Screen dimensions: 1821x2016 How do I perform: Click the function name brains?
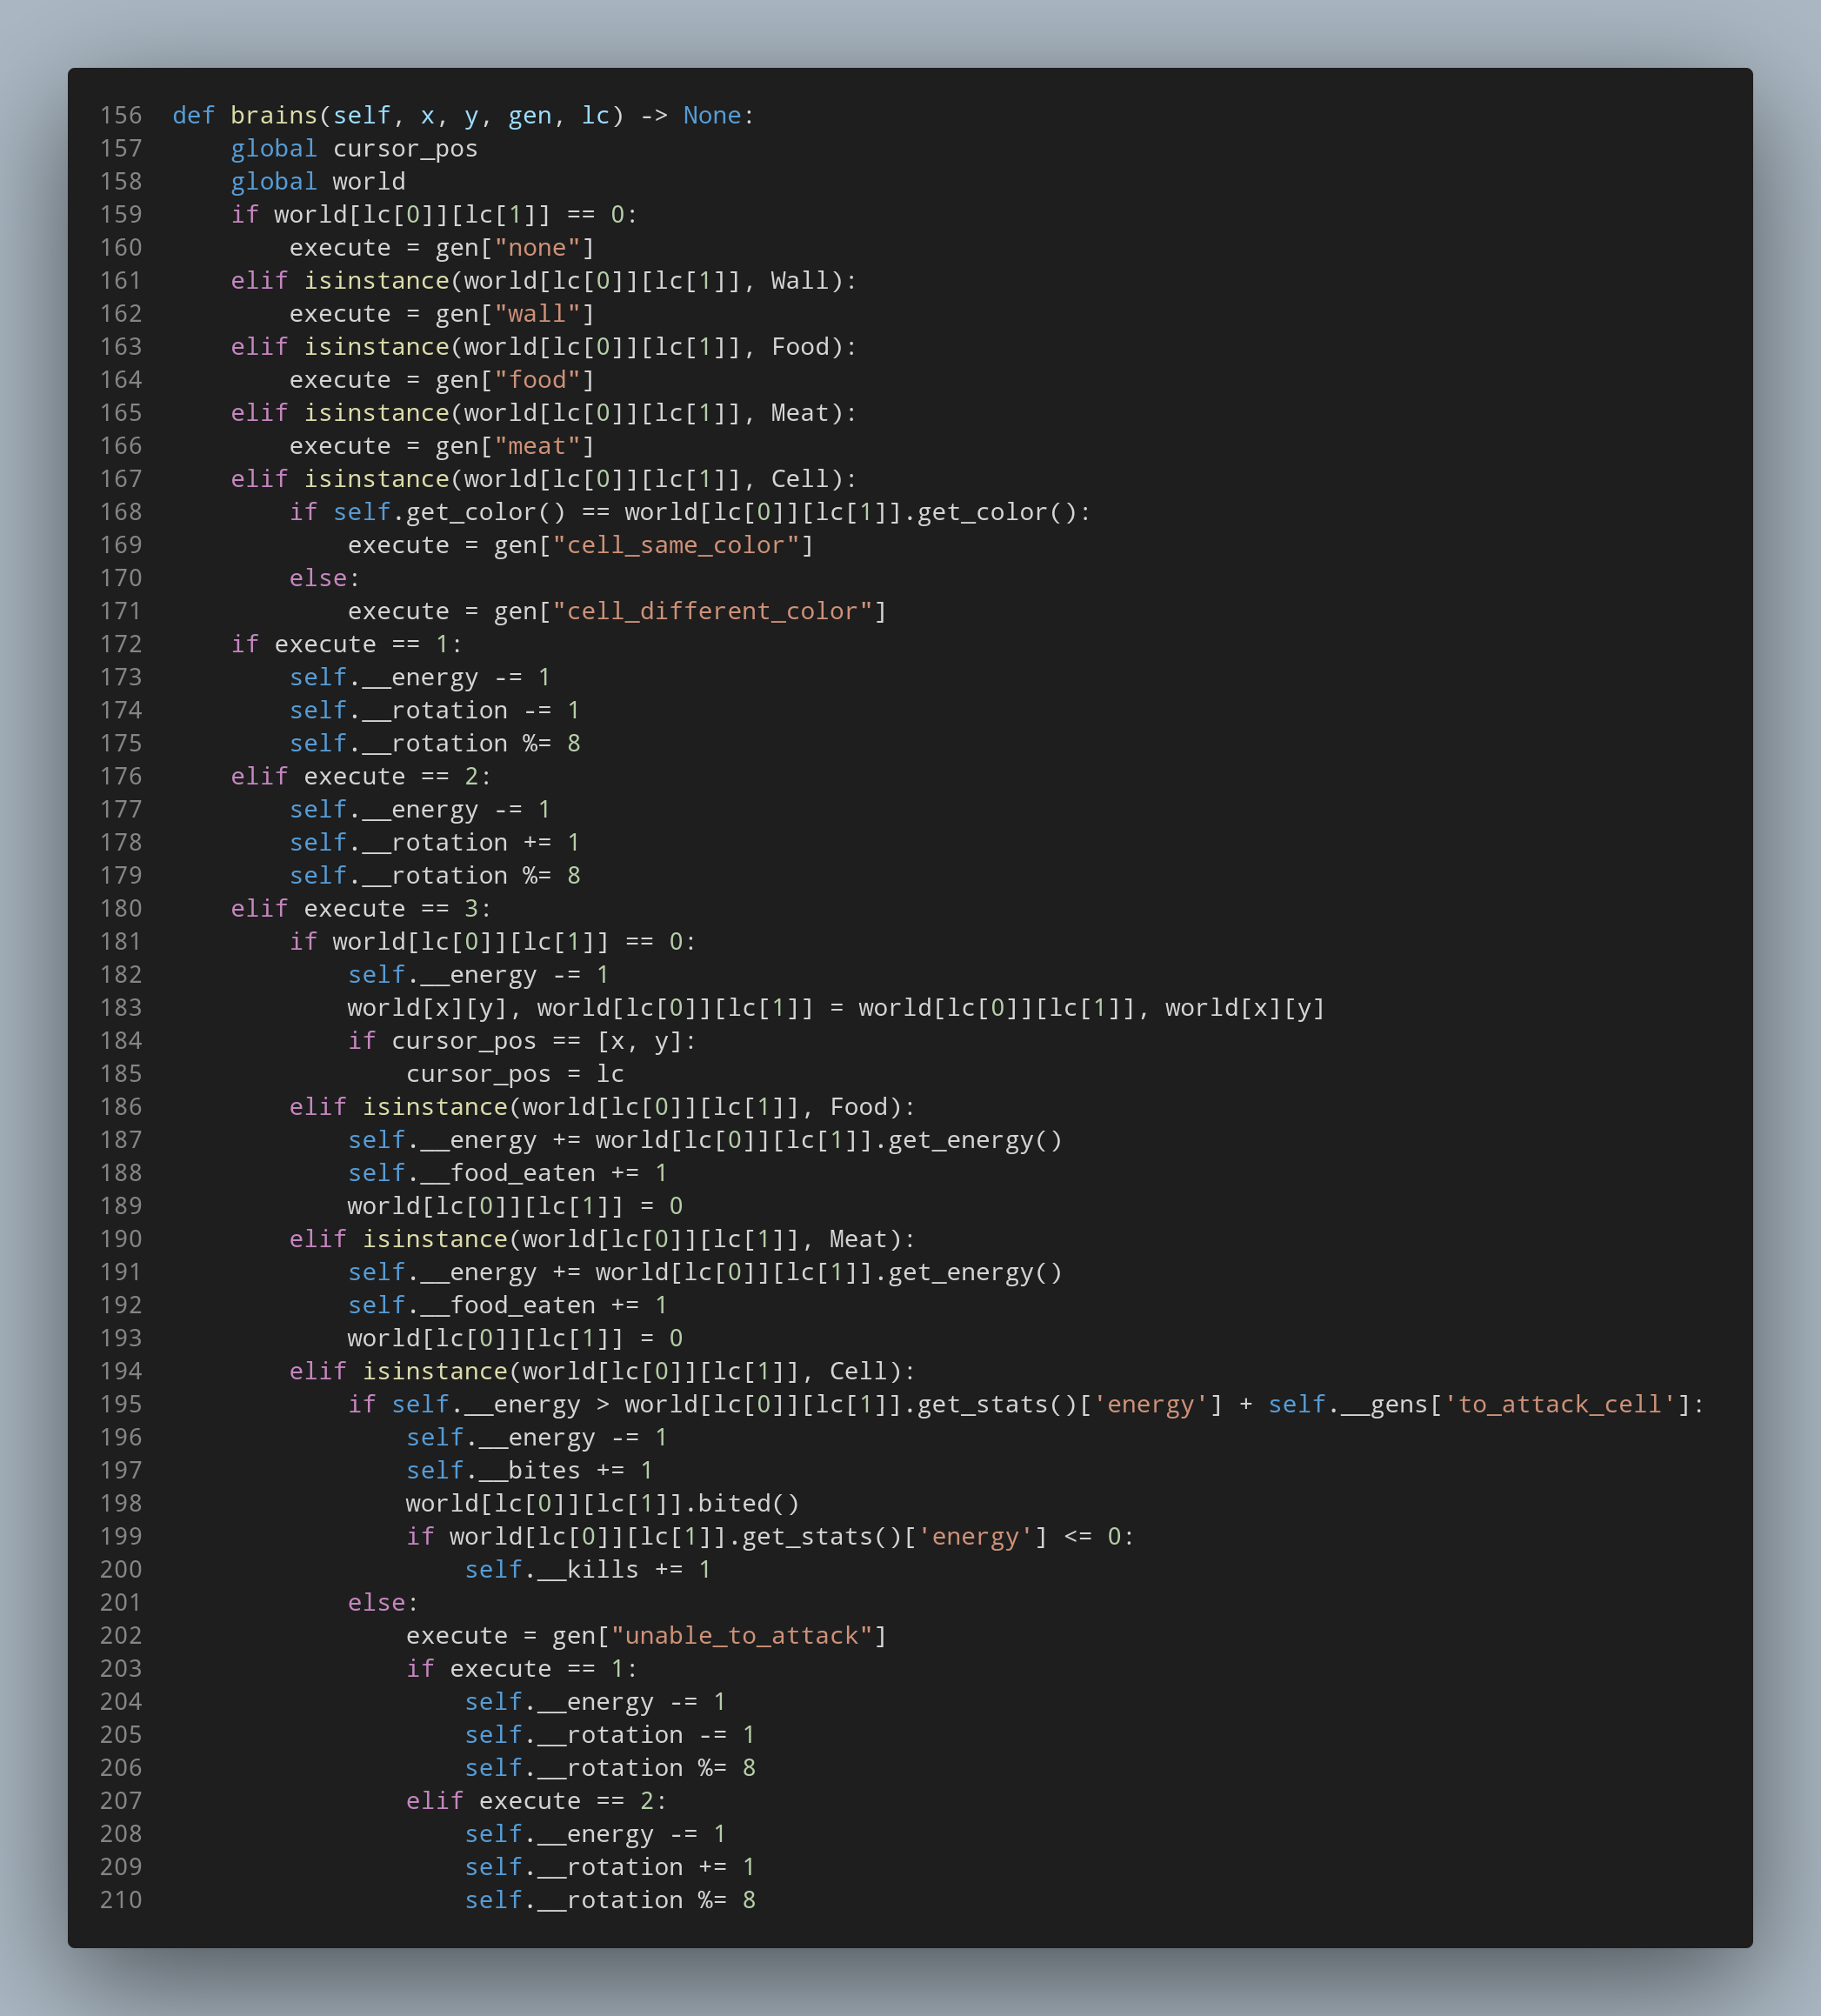[x=274, y=116]
